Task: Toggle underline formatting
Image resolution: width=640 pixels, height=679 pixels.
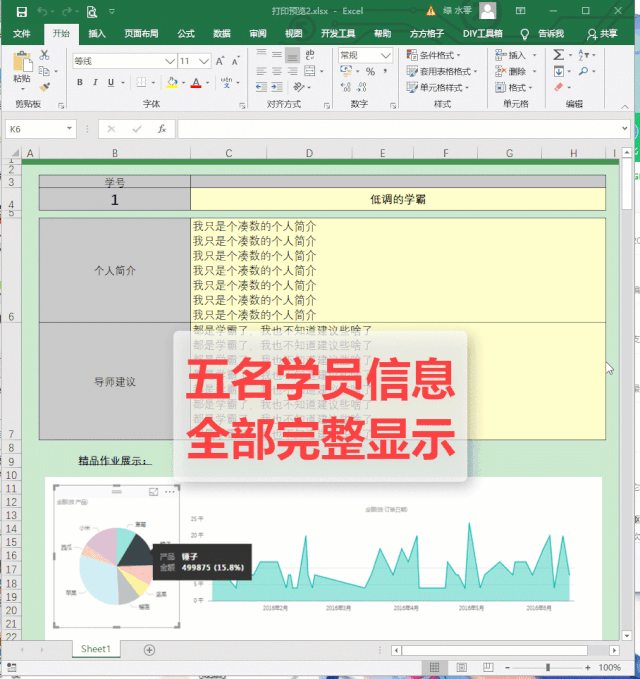Action: click(x=111, y=82)
